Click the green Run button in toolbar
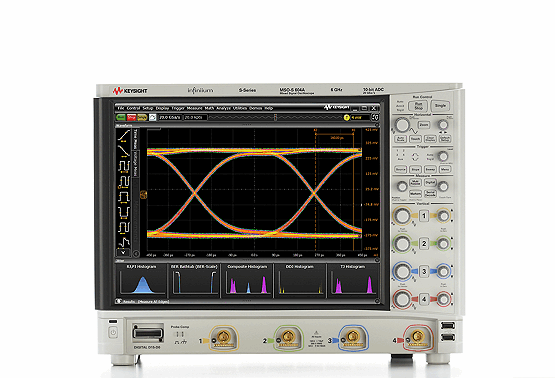Image resolution: width=555 pixels, height=378 pixels. click(121, 118)
